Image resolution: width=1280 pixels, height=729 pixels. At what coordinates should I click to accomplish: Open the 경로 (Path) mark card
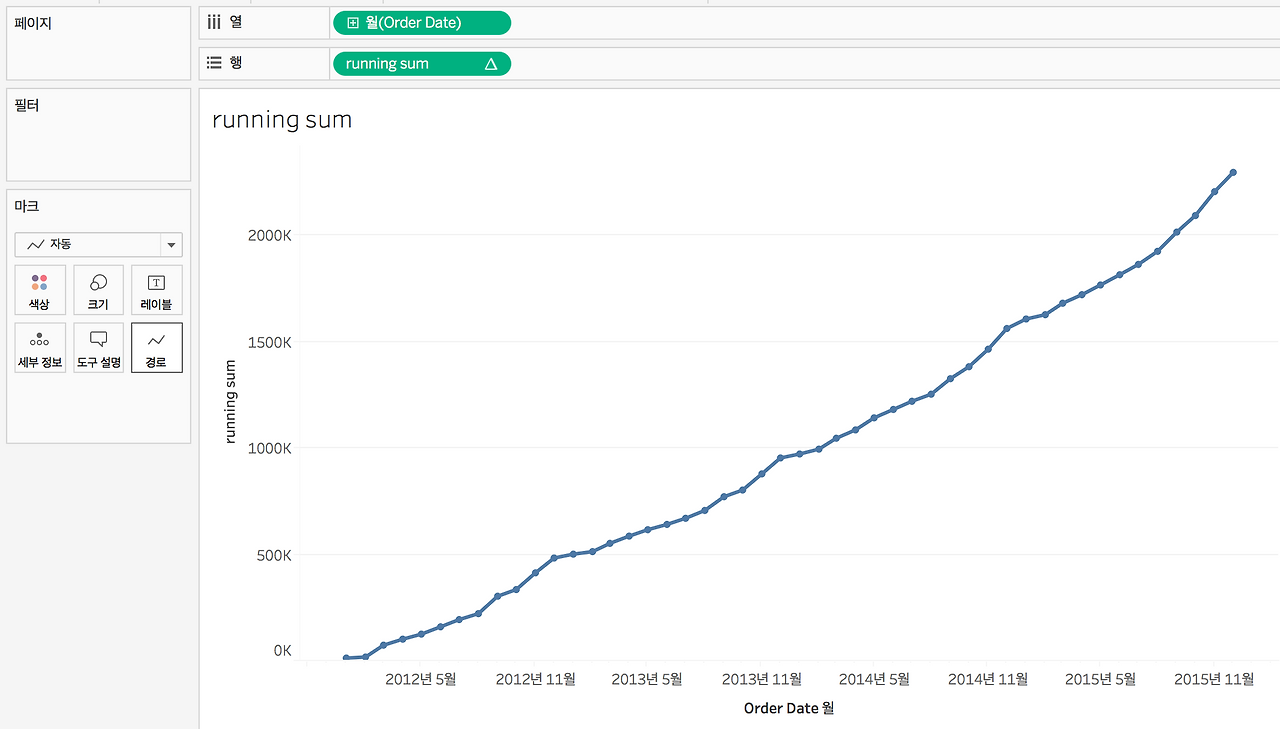157,347
